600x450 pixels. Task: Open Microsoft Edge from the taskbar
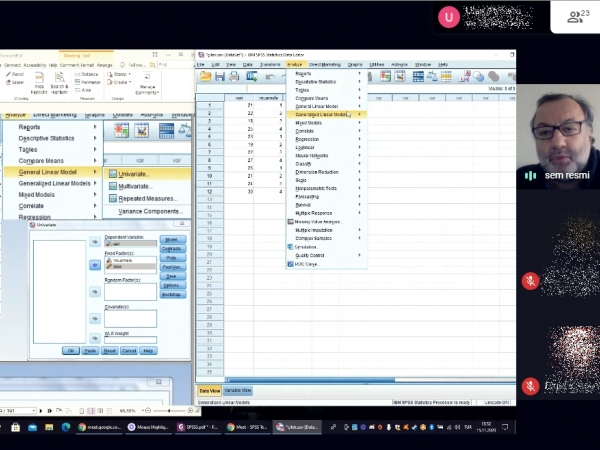point(66,427)
